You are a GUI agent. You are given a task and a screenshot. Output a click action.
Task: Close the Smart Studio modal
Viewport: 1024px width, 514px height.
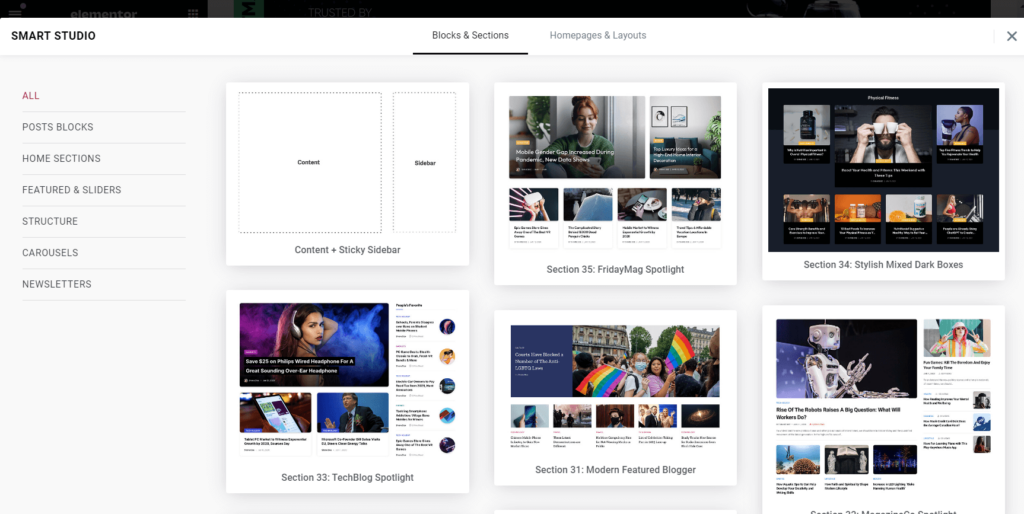1011,37
